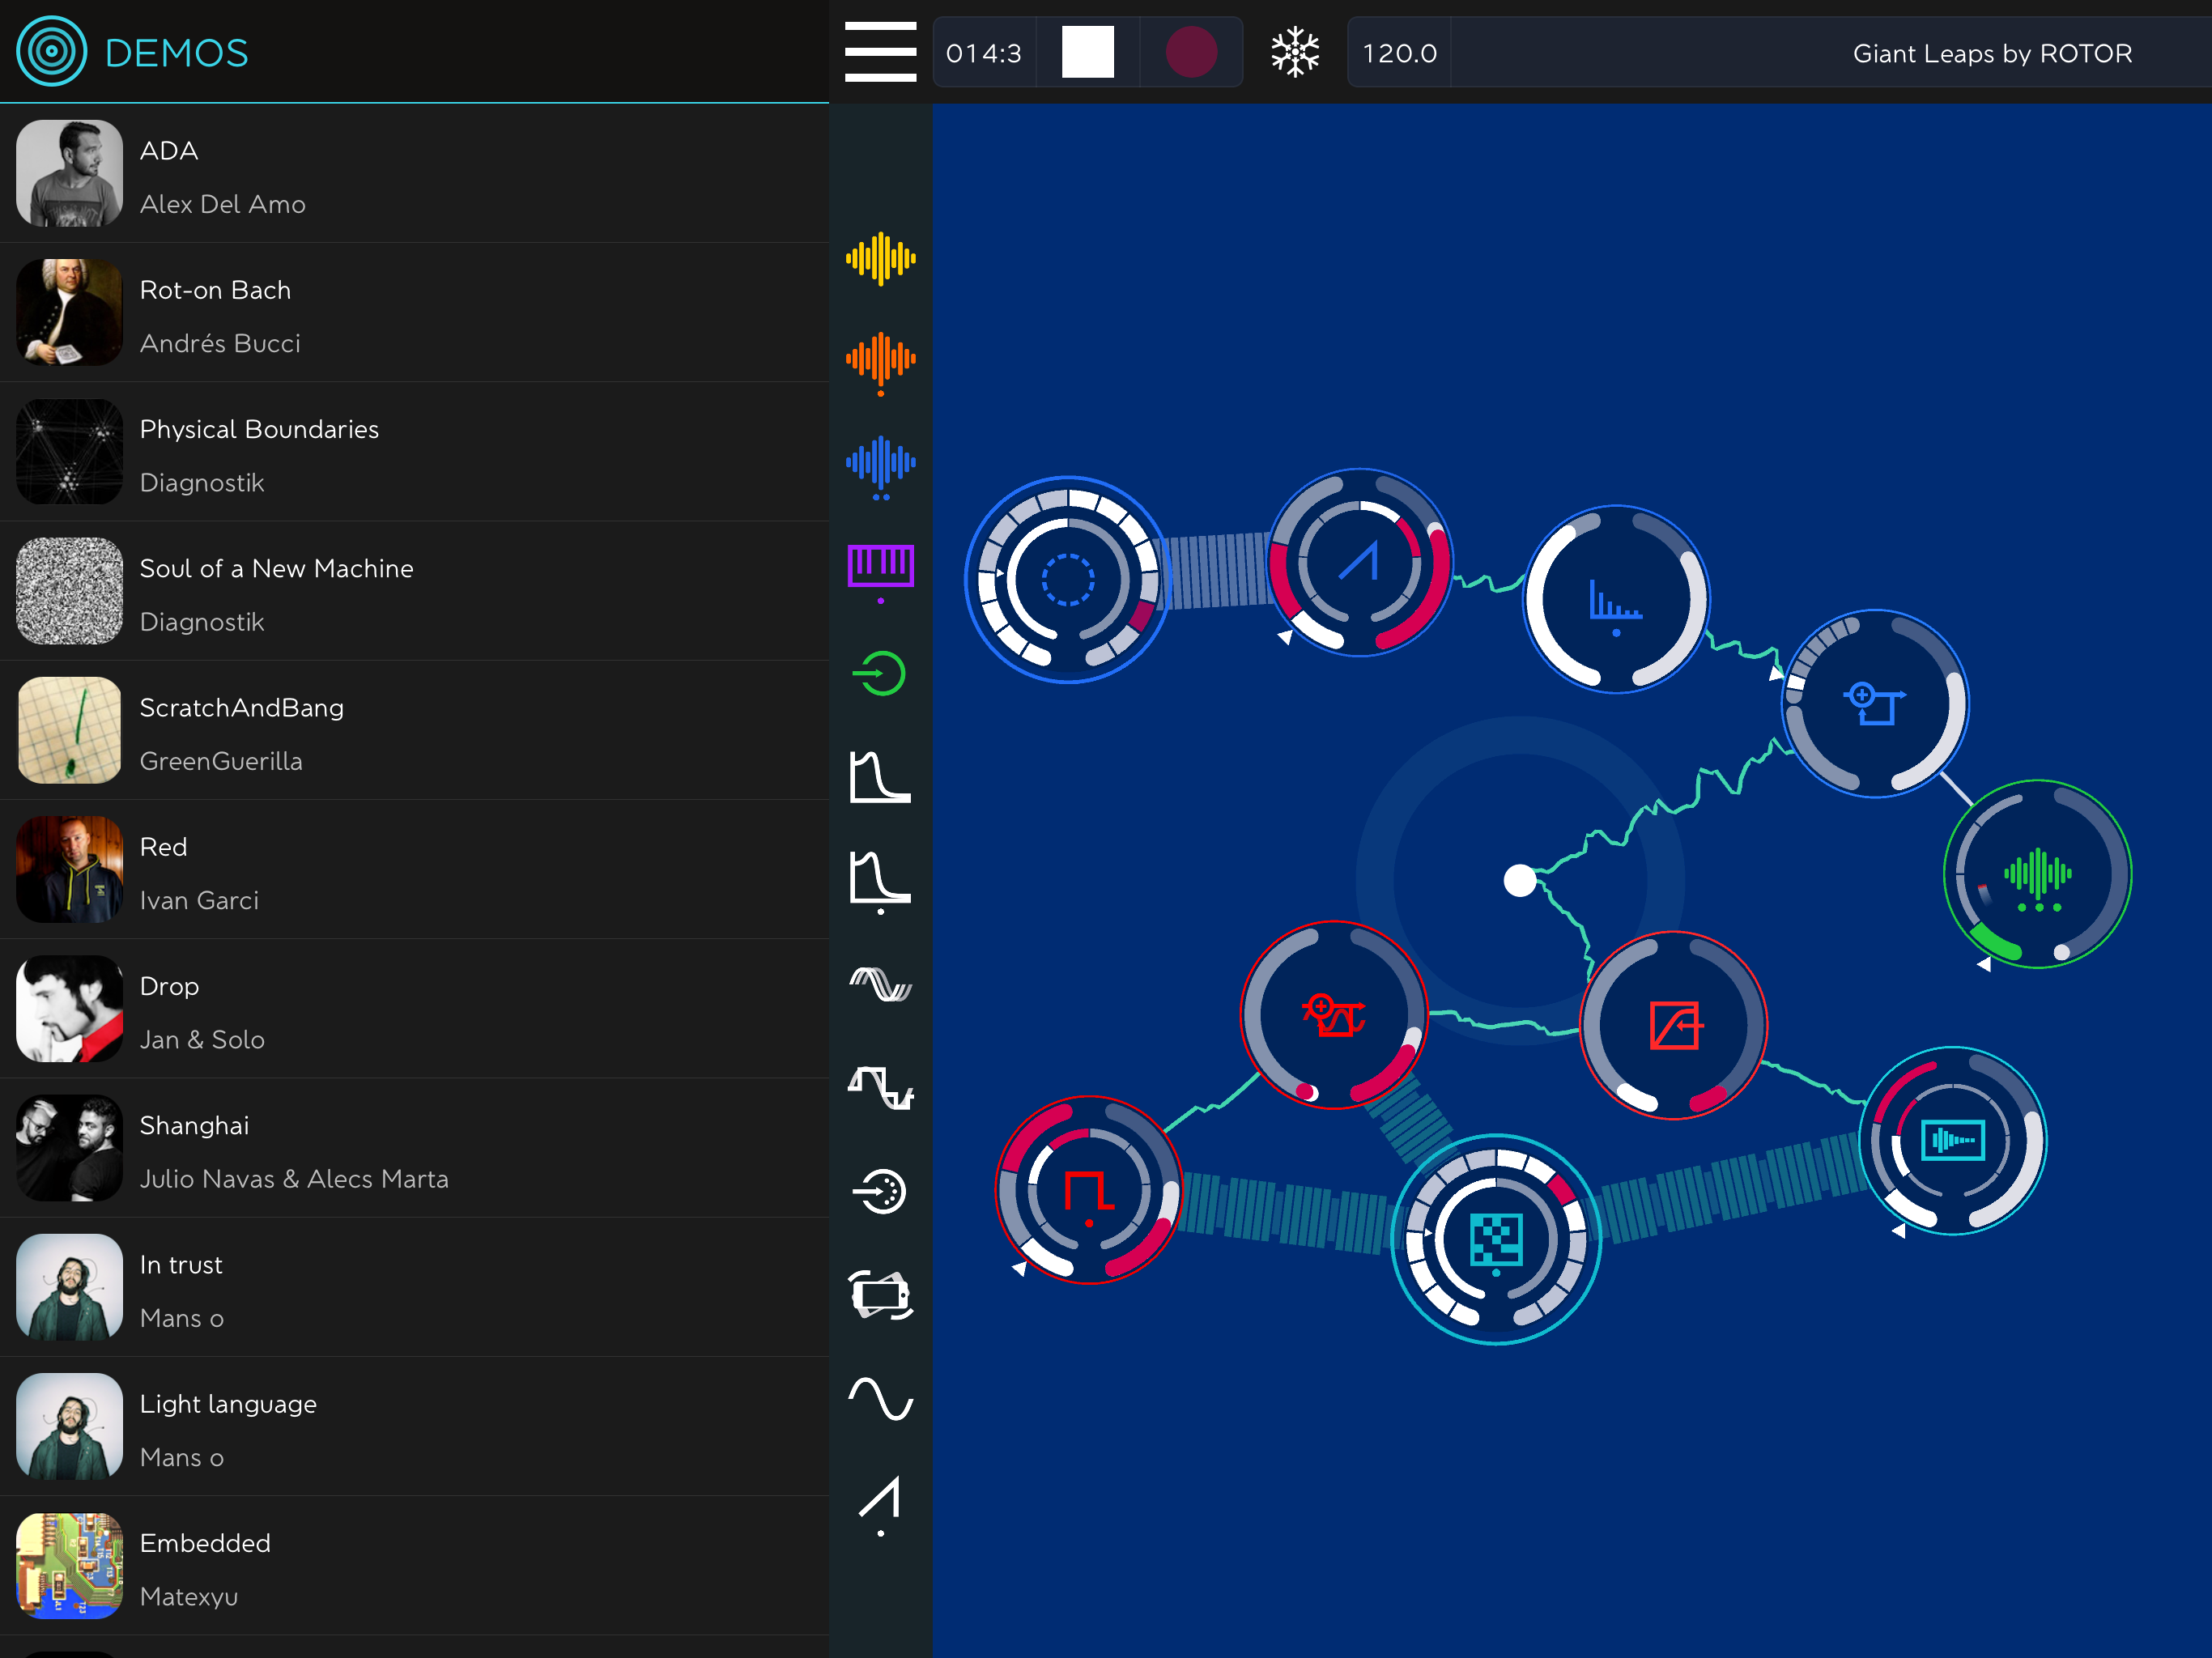Viewport: 2212px width, 1658px height.
Task: Select the dashed circle node on canvas
Action: pos(1068,579)
